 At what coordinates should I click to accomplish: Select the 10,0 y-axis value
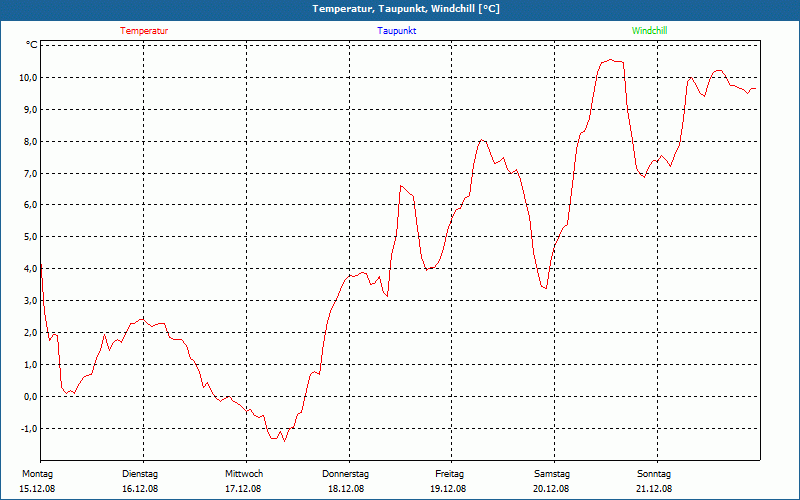coord(29,78)
